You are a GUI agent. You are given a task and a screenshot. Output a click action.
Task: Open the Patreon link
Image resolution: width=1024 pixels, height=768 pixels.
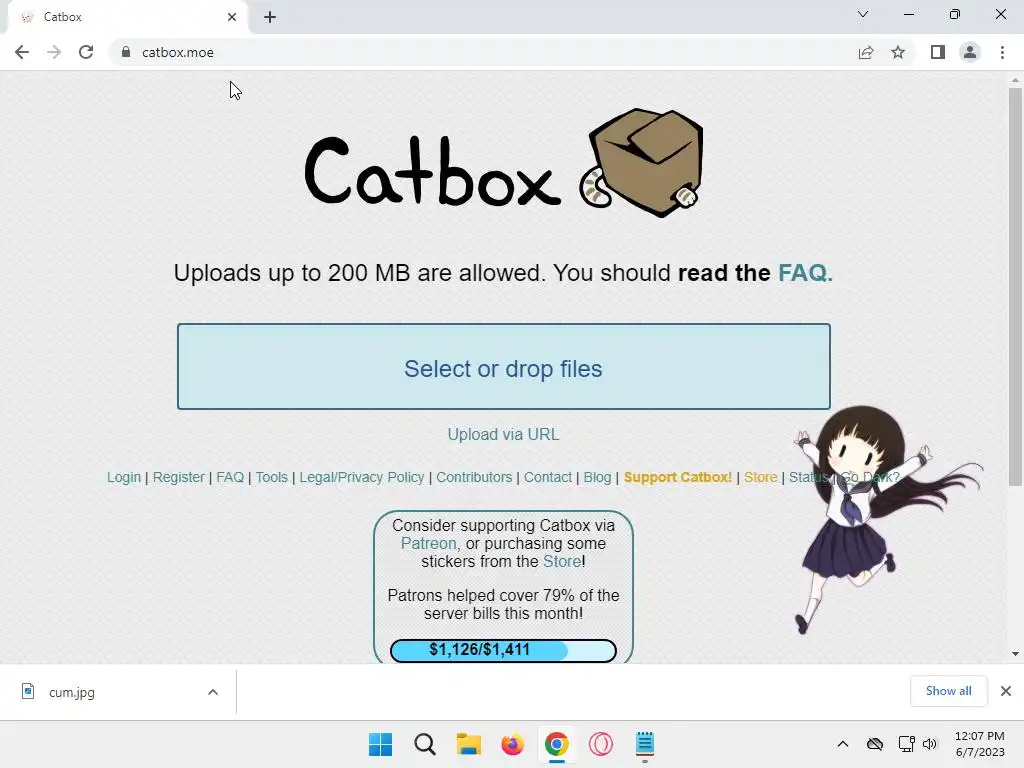coord(428,543)
